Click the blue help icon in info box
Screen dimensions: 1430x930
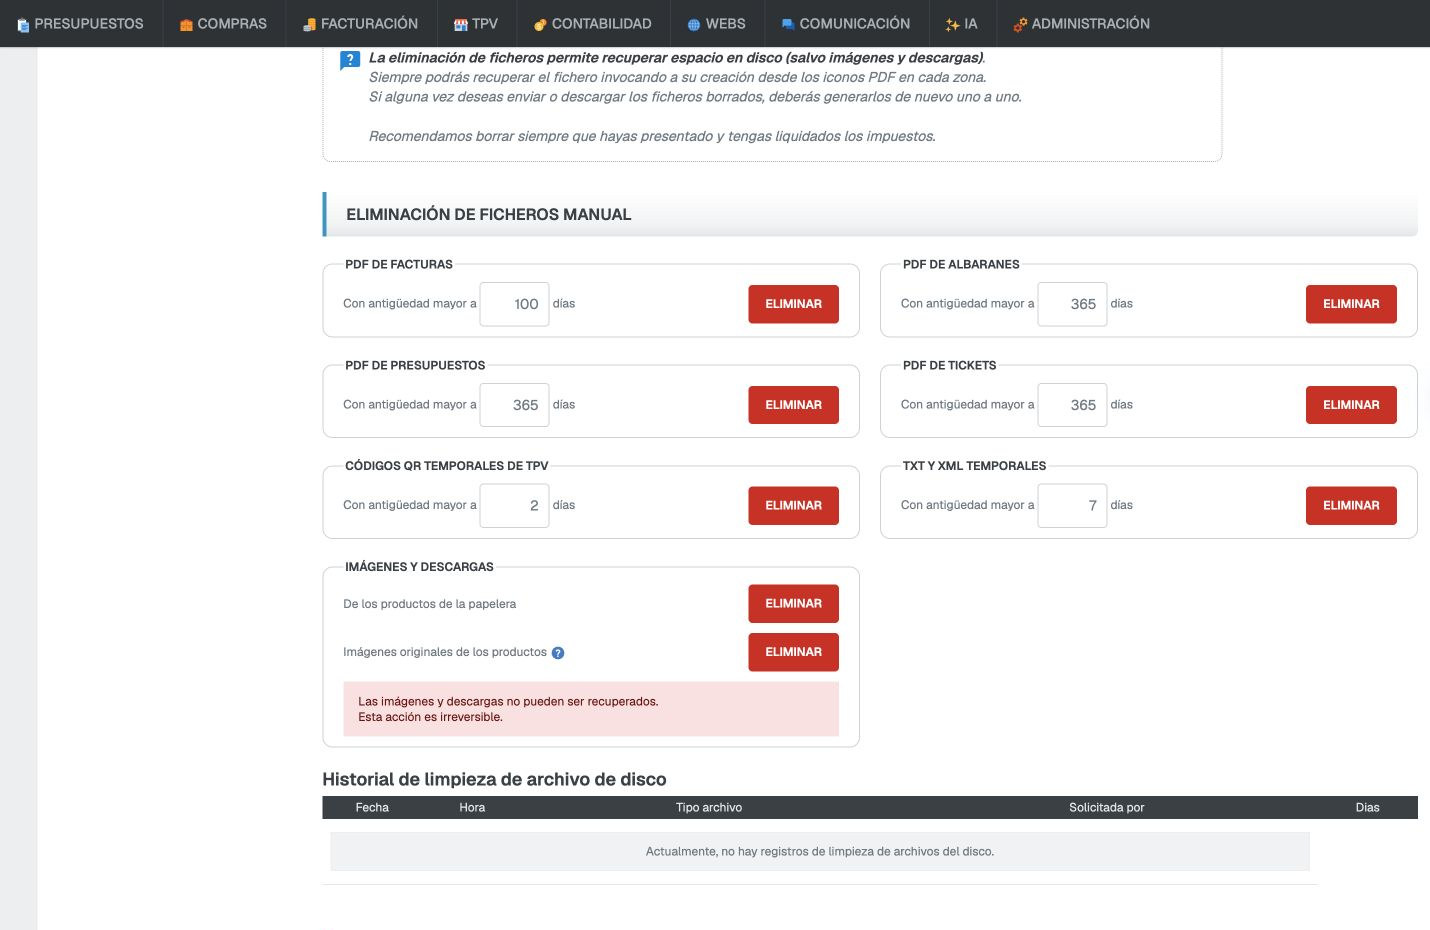click(350, 60)
